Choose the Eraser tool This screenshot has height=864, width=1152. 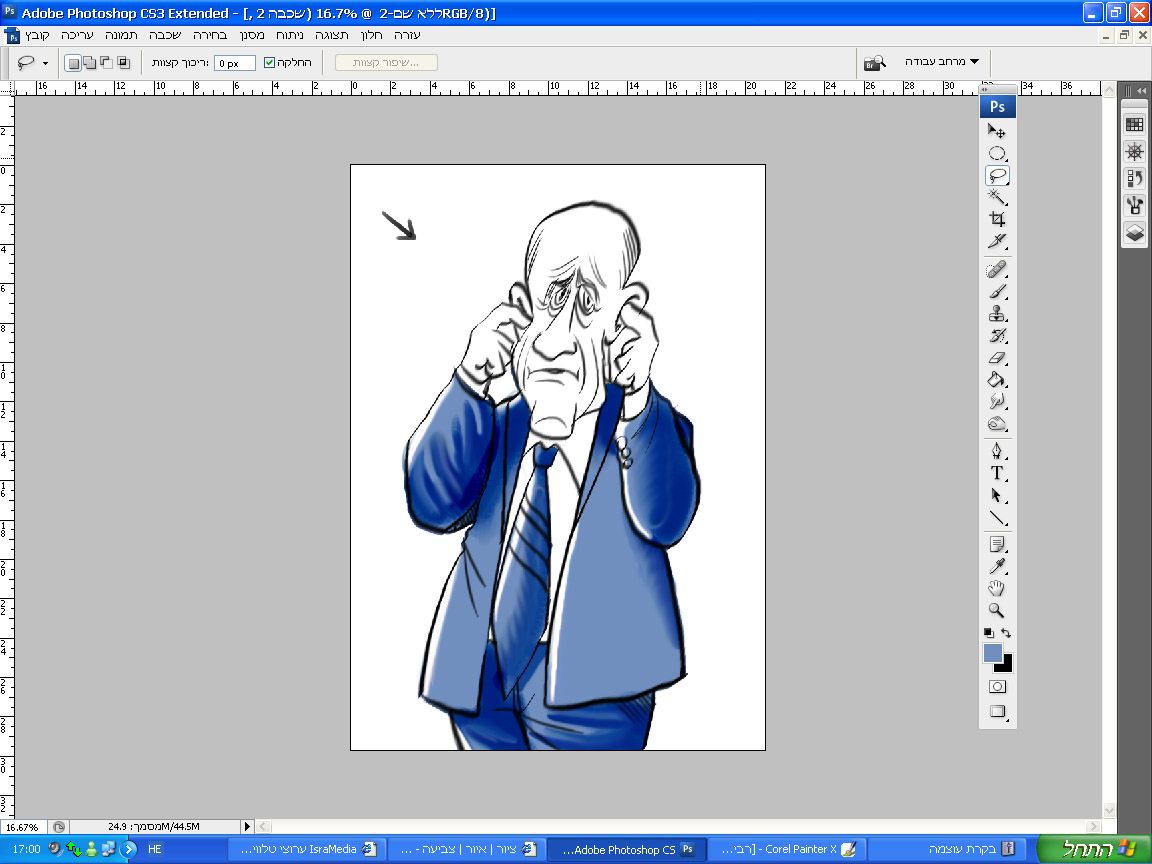tap(997, 358)
